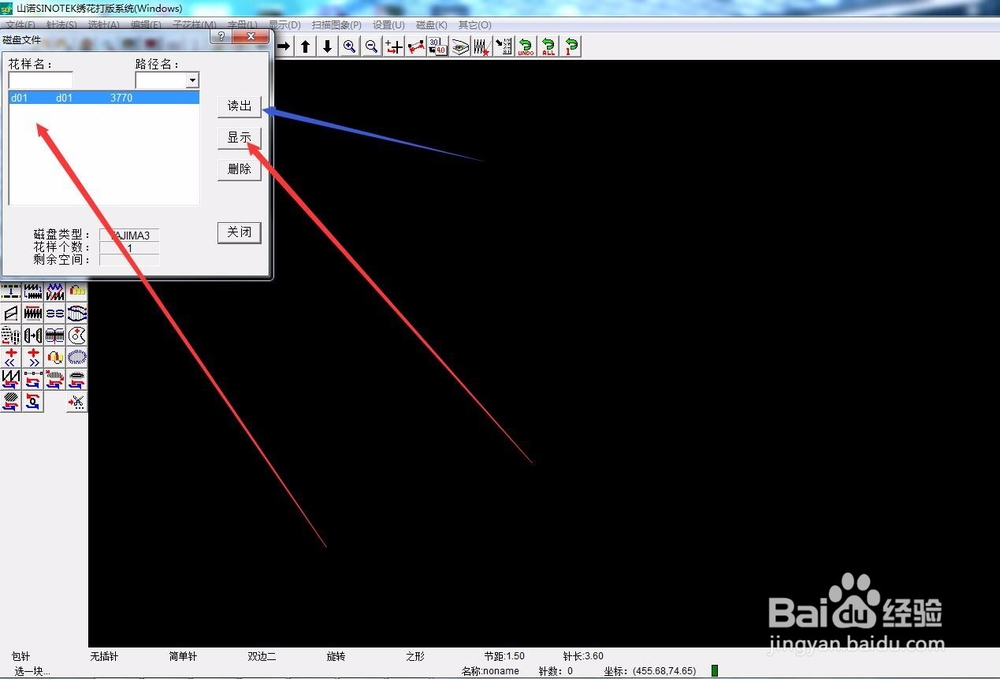Click the oval shape convert tool
This screenshot has width=1000, height=679.
pos(77,379)
